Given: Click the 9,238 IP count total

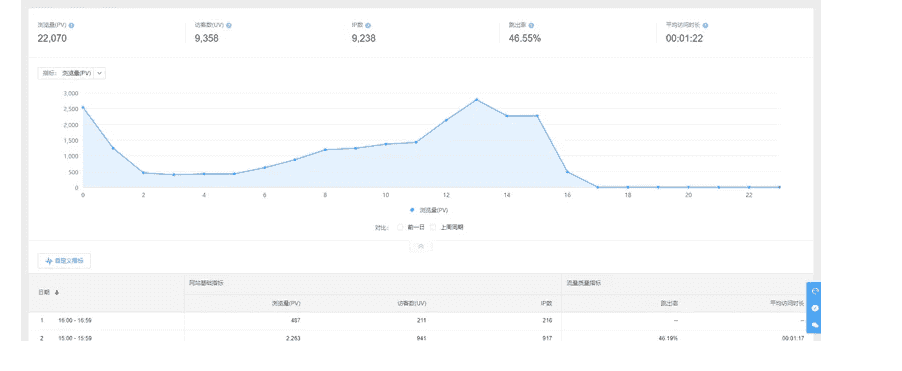Looking at the screenshot, I should coord(364,39).
